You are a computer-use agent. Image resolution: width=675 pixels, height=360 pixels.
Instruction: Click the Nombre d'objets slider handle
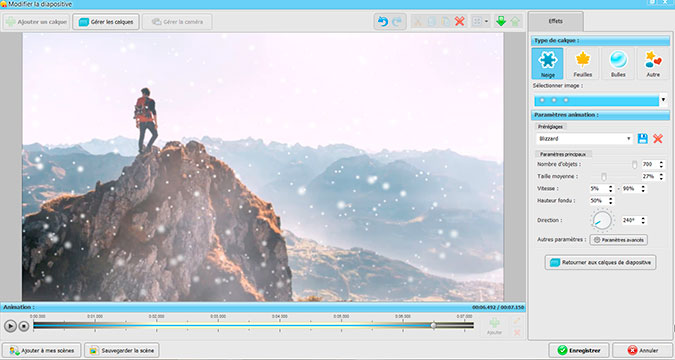tap(634, 164)
